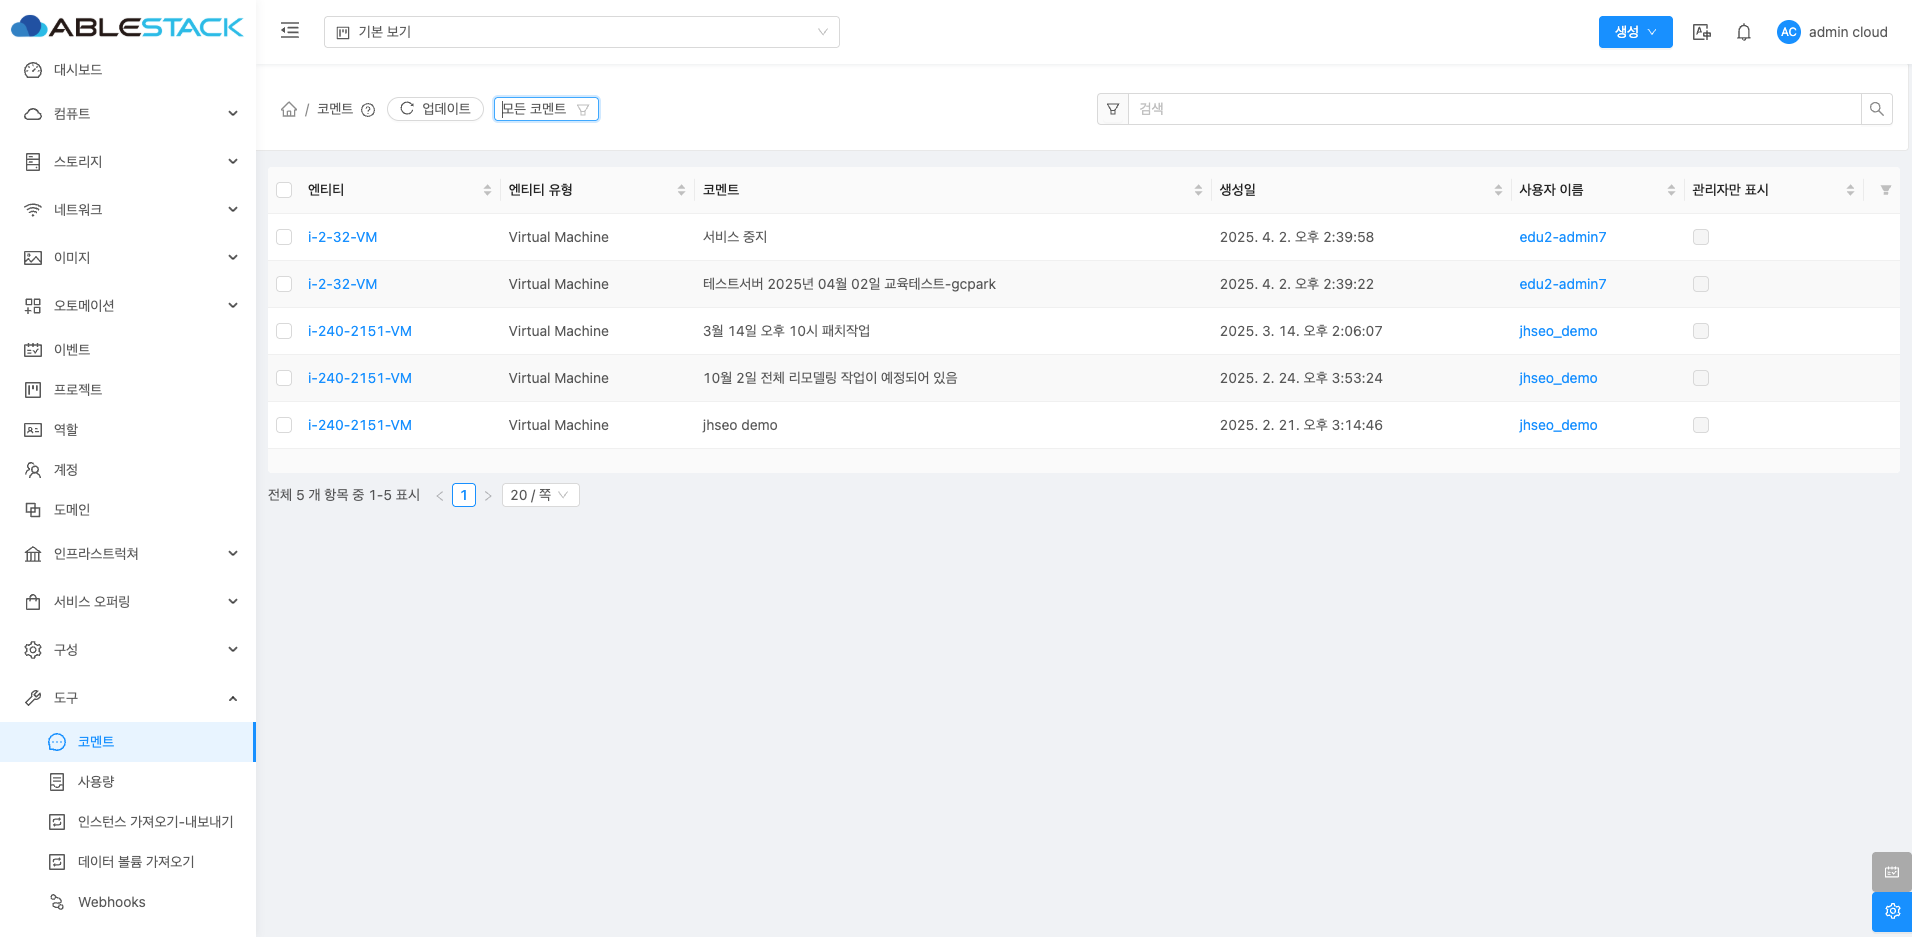1912x937 pixels.
Task: Expand 컴퓨트 sidebar section
Action: coord(128,114)
